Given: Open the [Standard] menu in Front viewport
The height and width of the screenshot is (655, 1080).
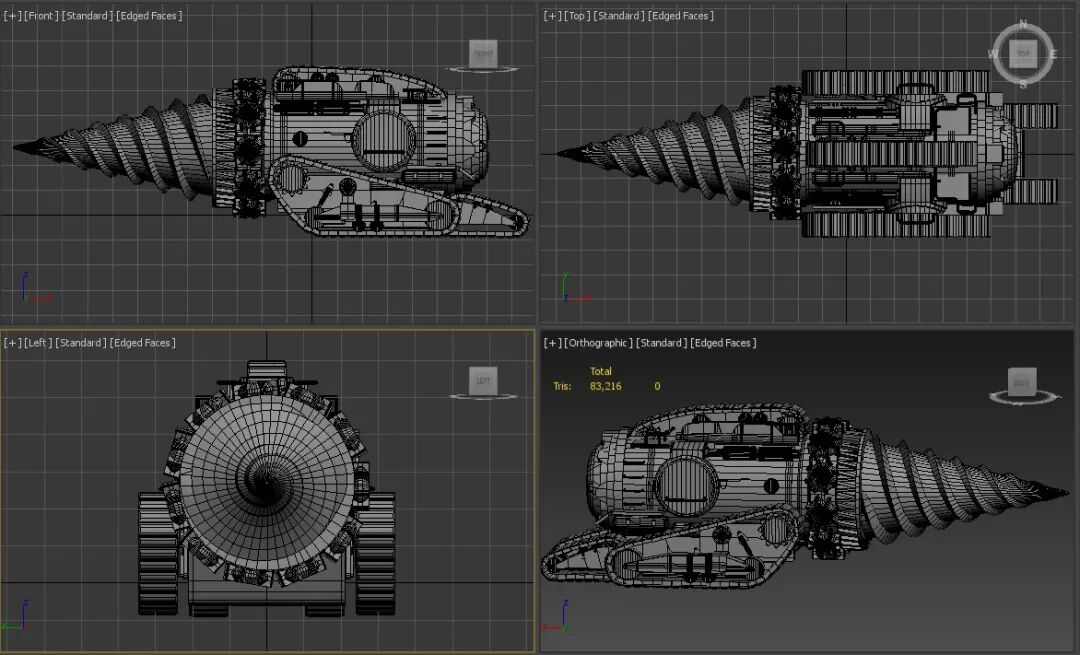Looking at the screenshot, I should coord(87,15).
